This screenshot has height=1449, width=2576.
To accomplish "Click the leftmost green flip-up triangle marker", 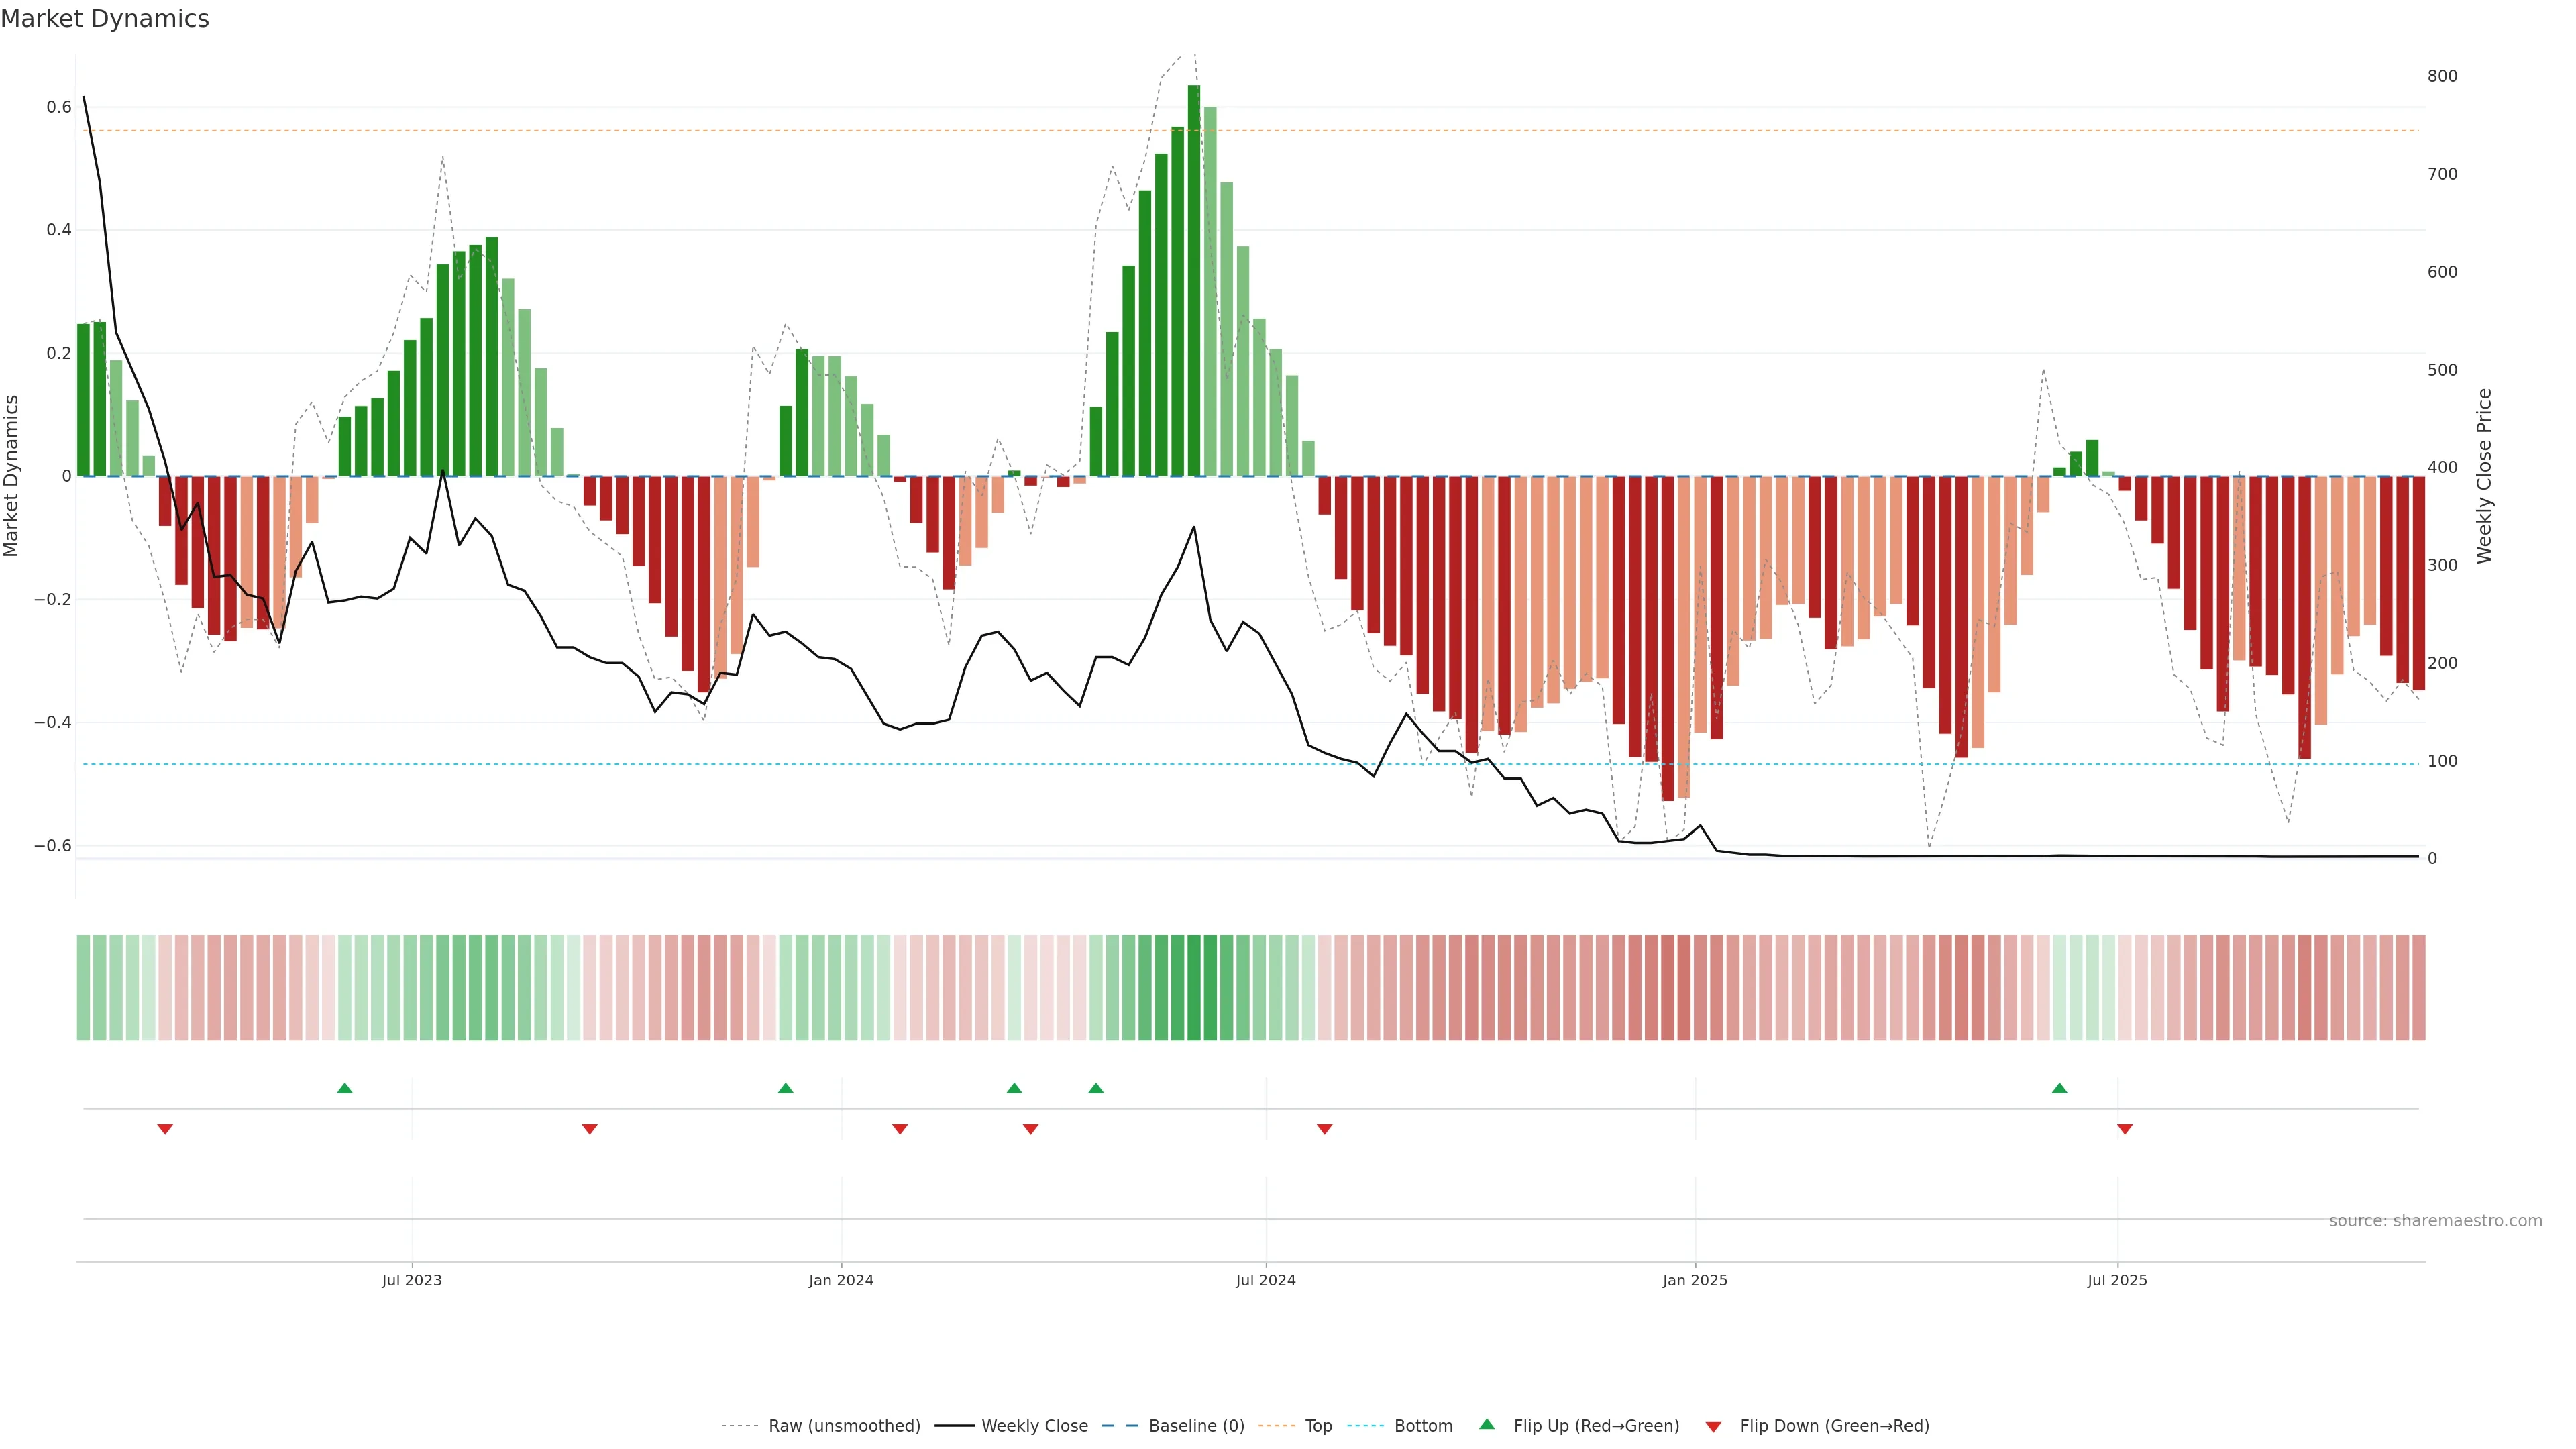I will tap(345, 1088).
